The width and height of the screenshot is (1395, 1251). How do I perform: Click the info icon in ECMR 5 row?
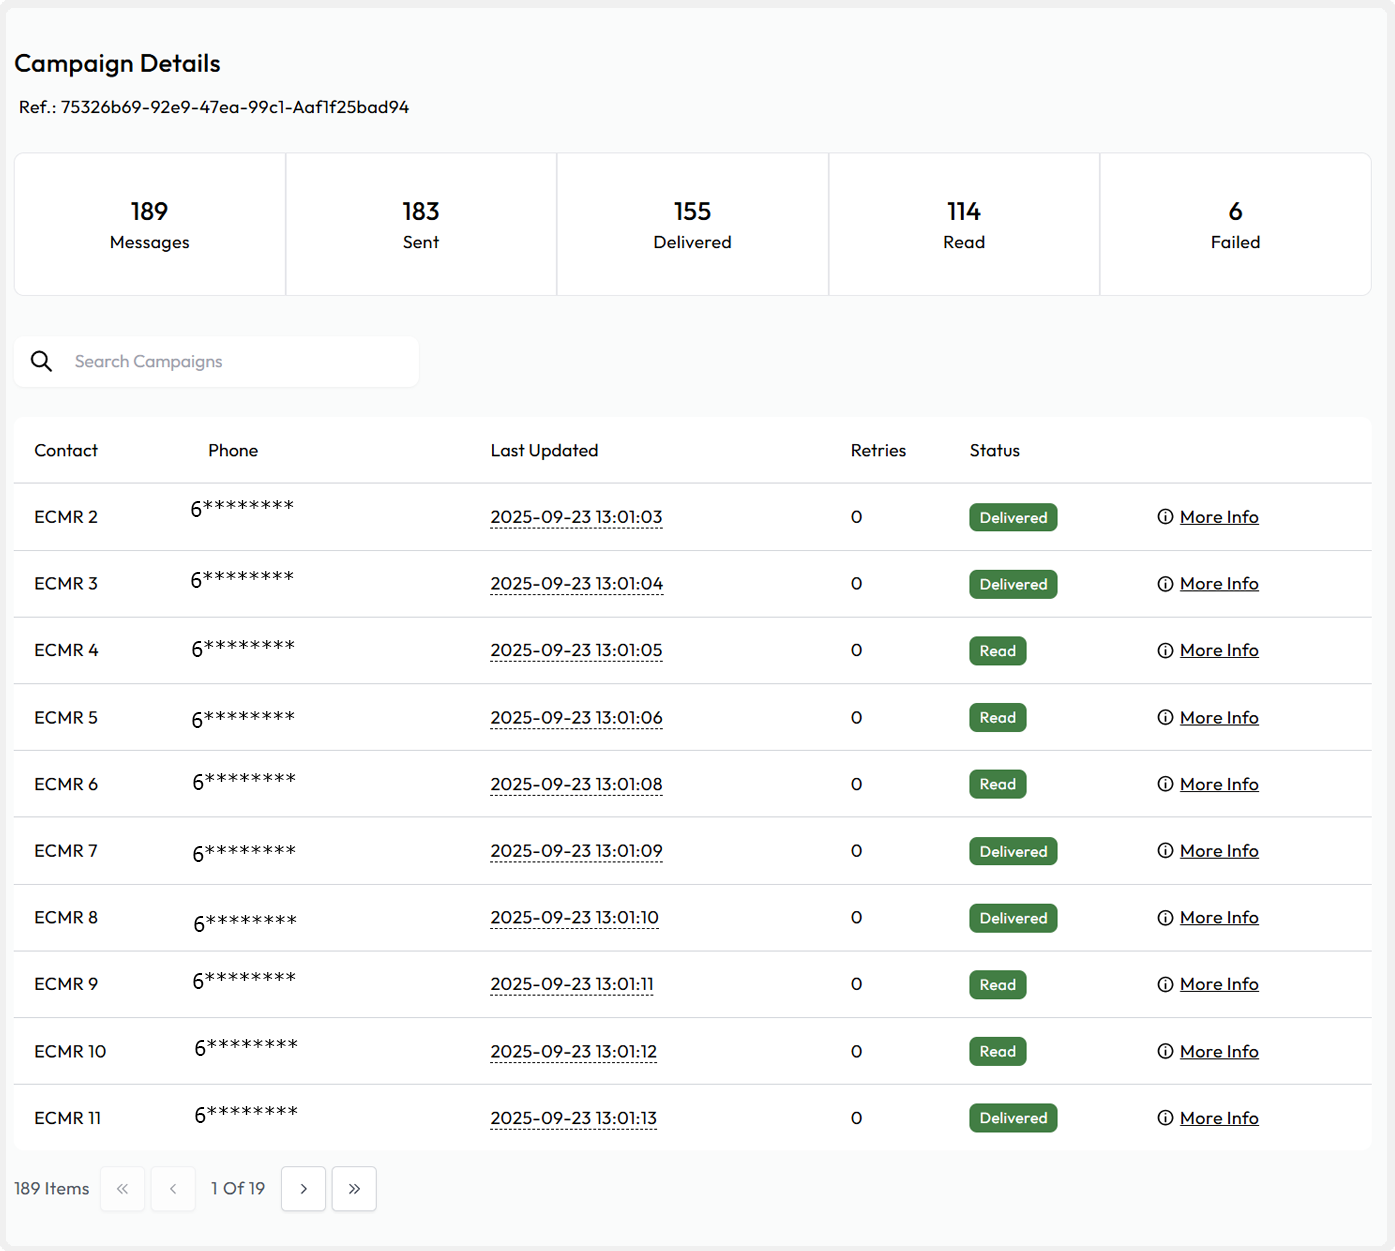(1165, 718)
